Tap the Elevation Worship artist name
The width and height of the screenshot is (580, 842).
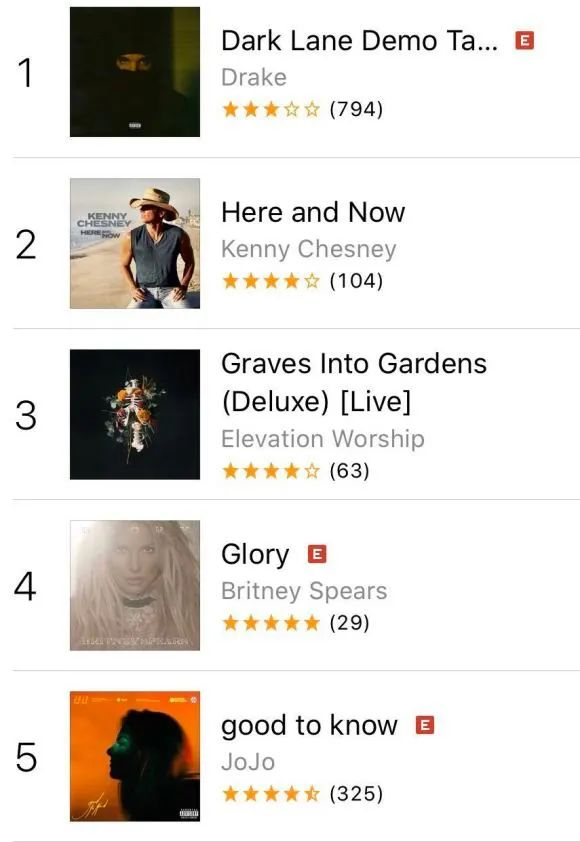click(x=323, y=439)
